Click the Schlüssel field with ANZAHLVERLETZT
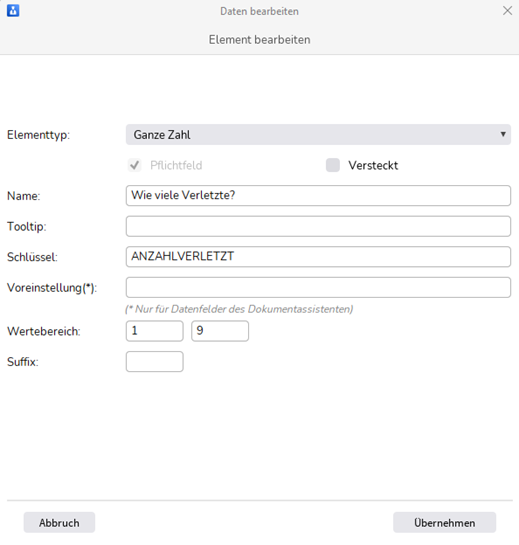This screenshot has width=519, height=545. [x=318, y=257]
